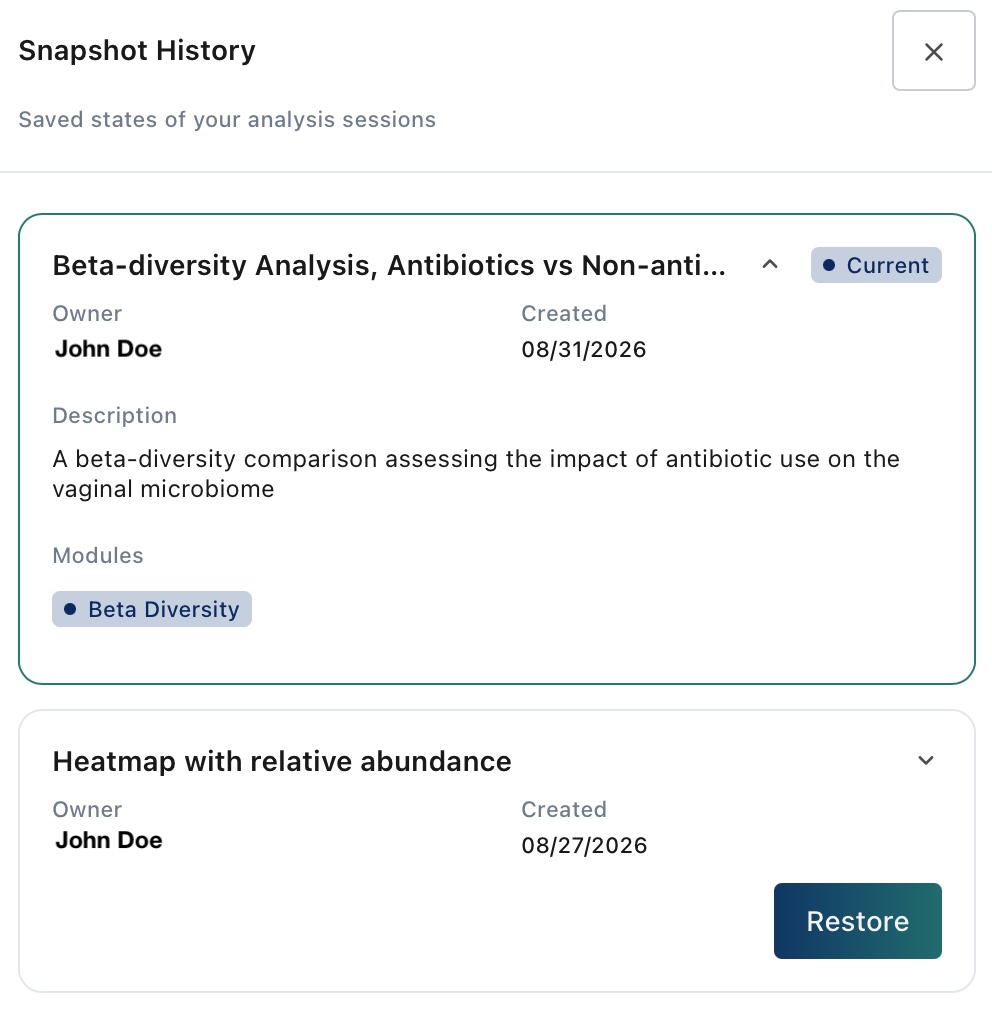992x1030 pixels.
Task: Click the created date 08/31/2026
Action: point(583,349)
